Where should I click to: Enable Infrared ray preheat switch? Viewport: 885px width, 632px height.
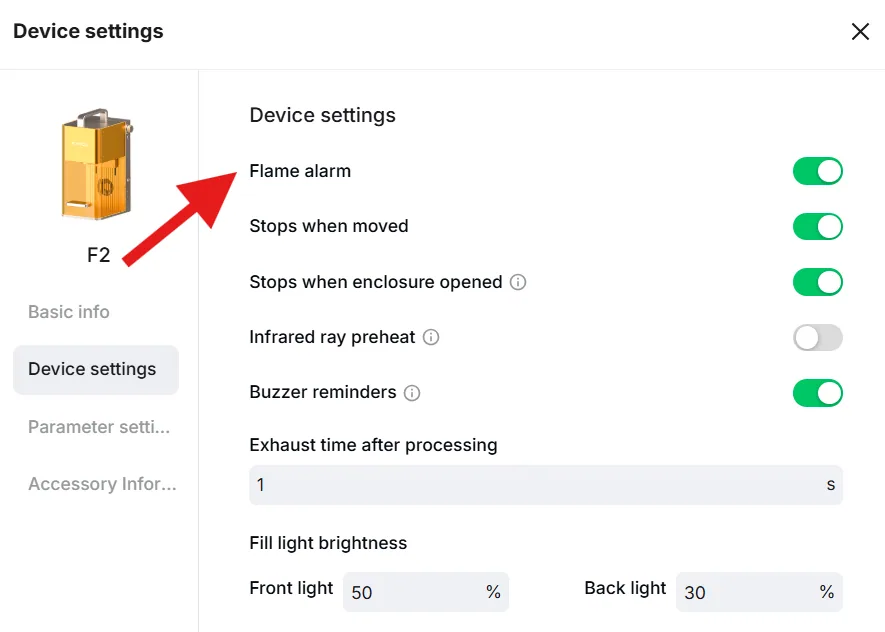817,337
